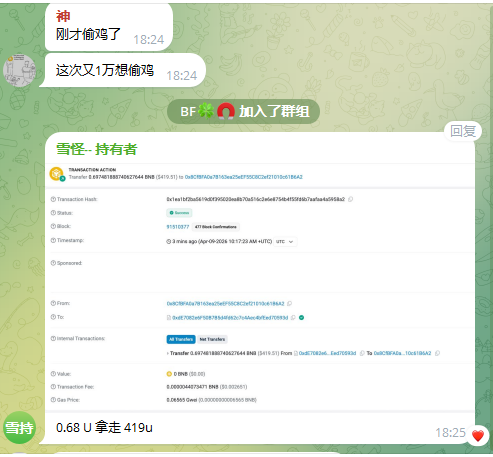The image size is (493, 457).
Task: Click the Block Confirmations badge
Action: [x=216, y=227]
